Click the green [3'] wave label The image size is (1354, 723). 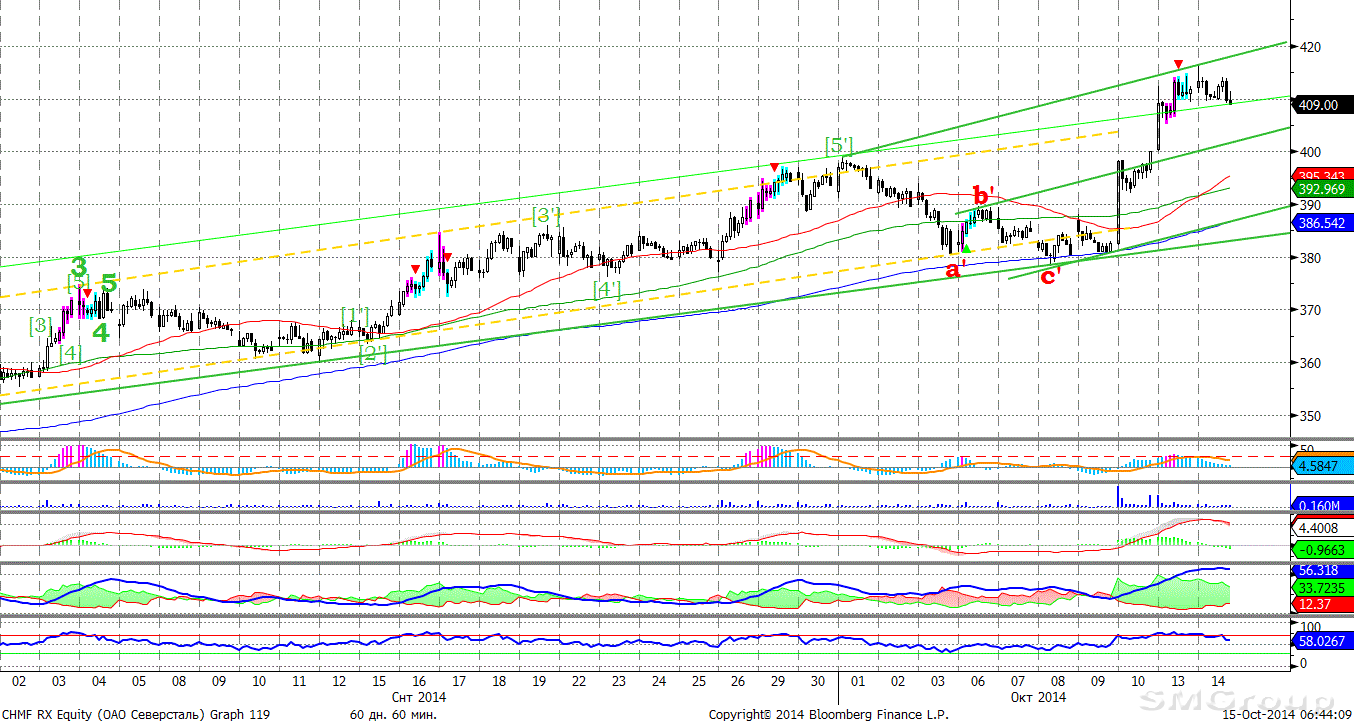(546, 215)
